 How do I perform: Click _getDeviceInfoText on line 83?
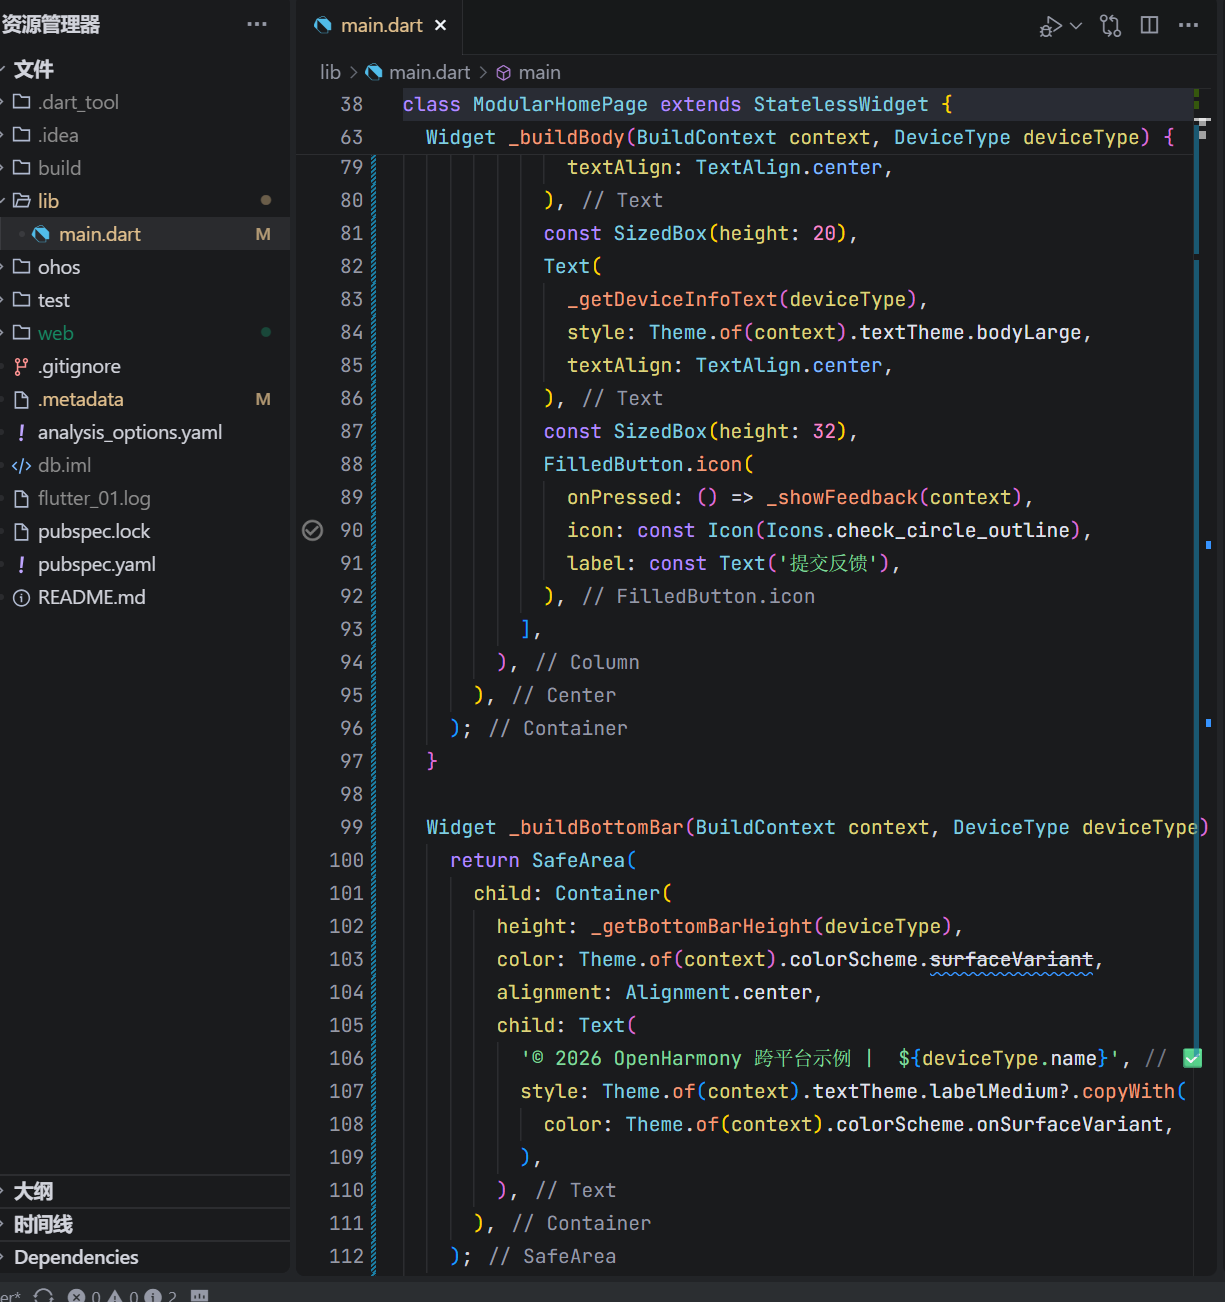tap(672, 299)
